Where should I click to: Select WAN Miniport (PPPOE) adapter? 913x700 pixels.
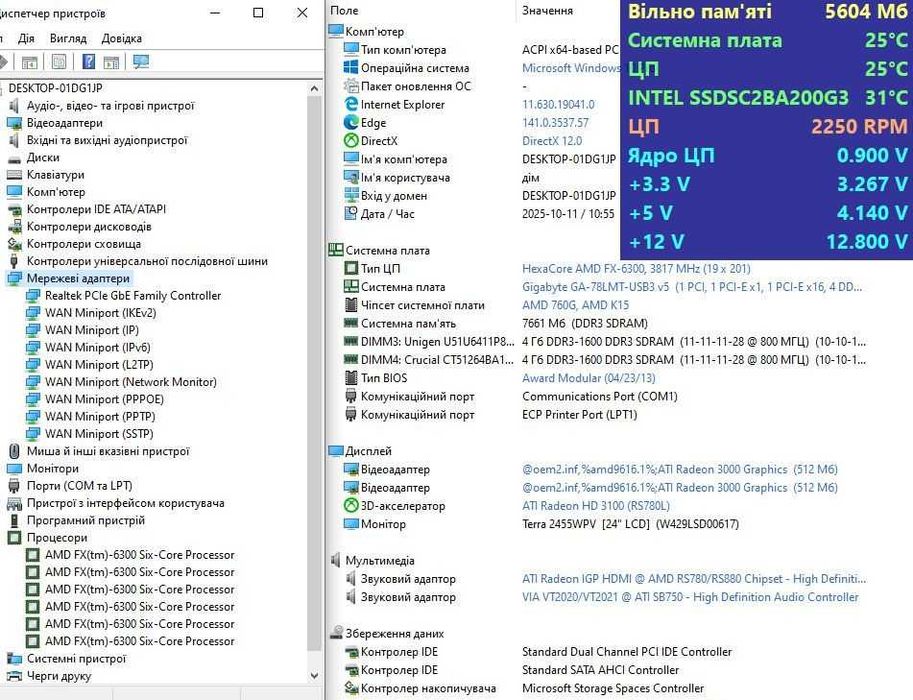[104, 399]
